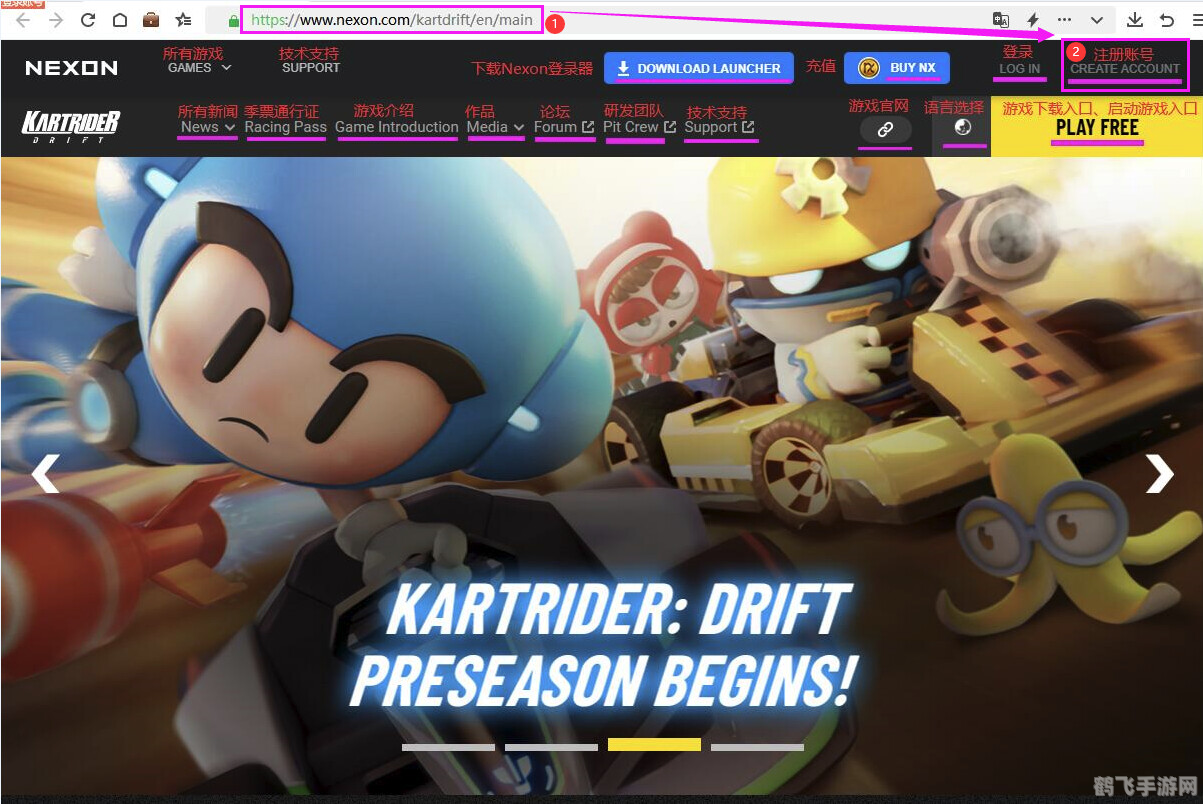Click the CREATE ACCOUNT link
Viewport: 1203px width, 804px height.
1125,69
